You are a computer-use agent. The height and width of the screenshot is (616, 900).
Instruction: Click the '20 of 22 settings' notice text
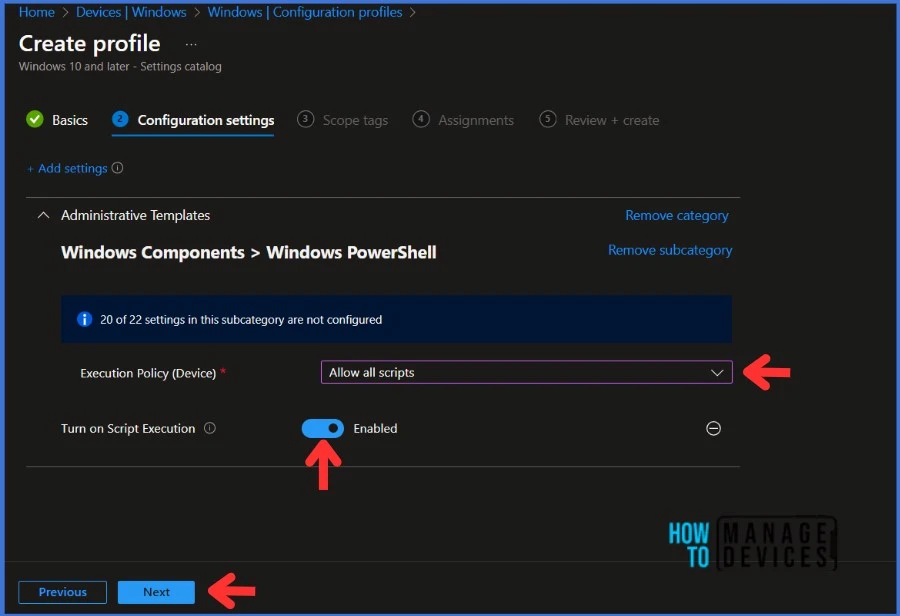tap(240, 319)
